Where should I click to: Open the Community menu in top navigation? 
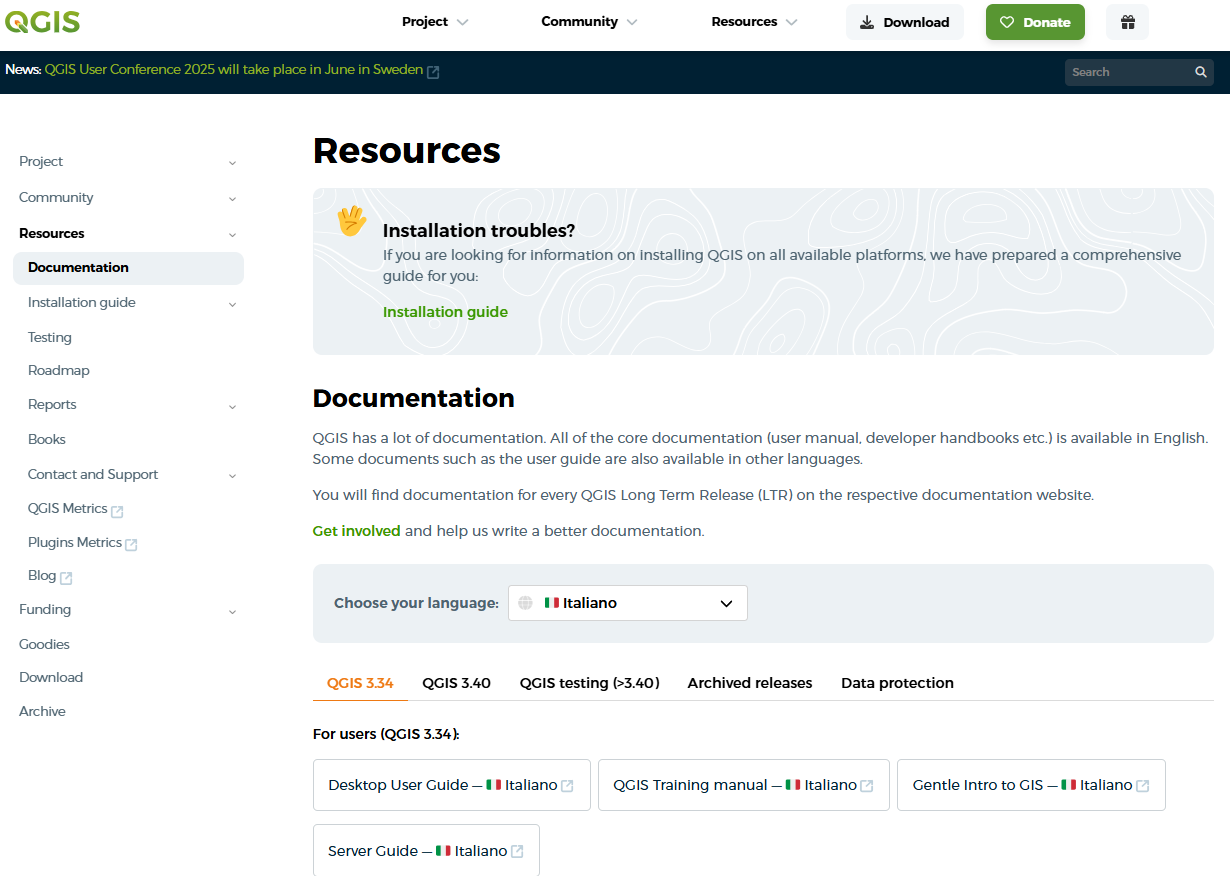(x=589, y=22)
